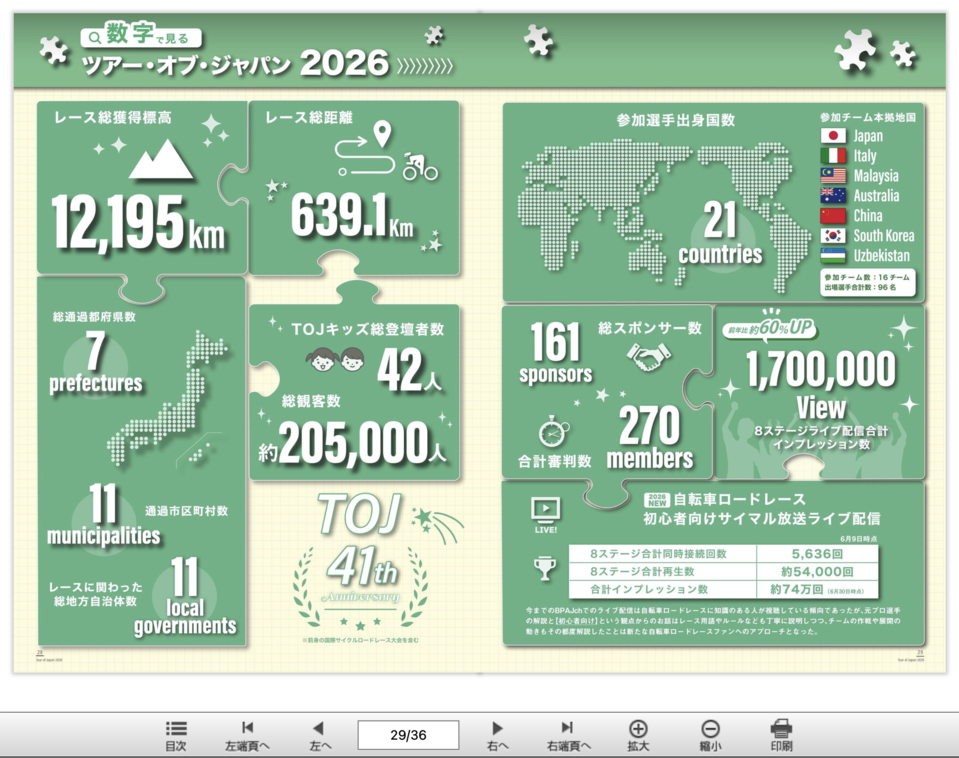Jump to the rightmost page (右端頁へ)

coord(568,735)
